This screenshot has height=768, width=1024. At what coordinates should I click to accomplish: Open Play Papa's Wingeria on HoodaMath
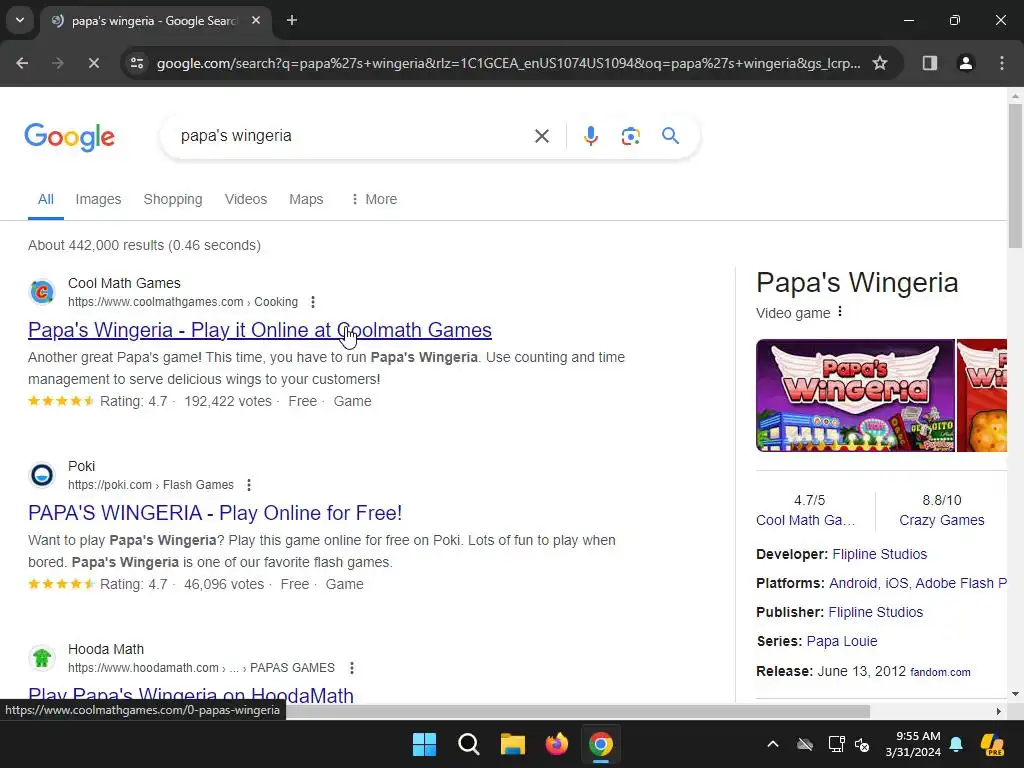(191, 695)
